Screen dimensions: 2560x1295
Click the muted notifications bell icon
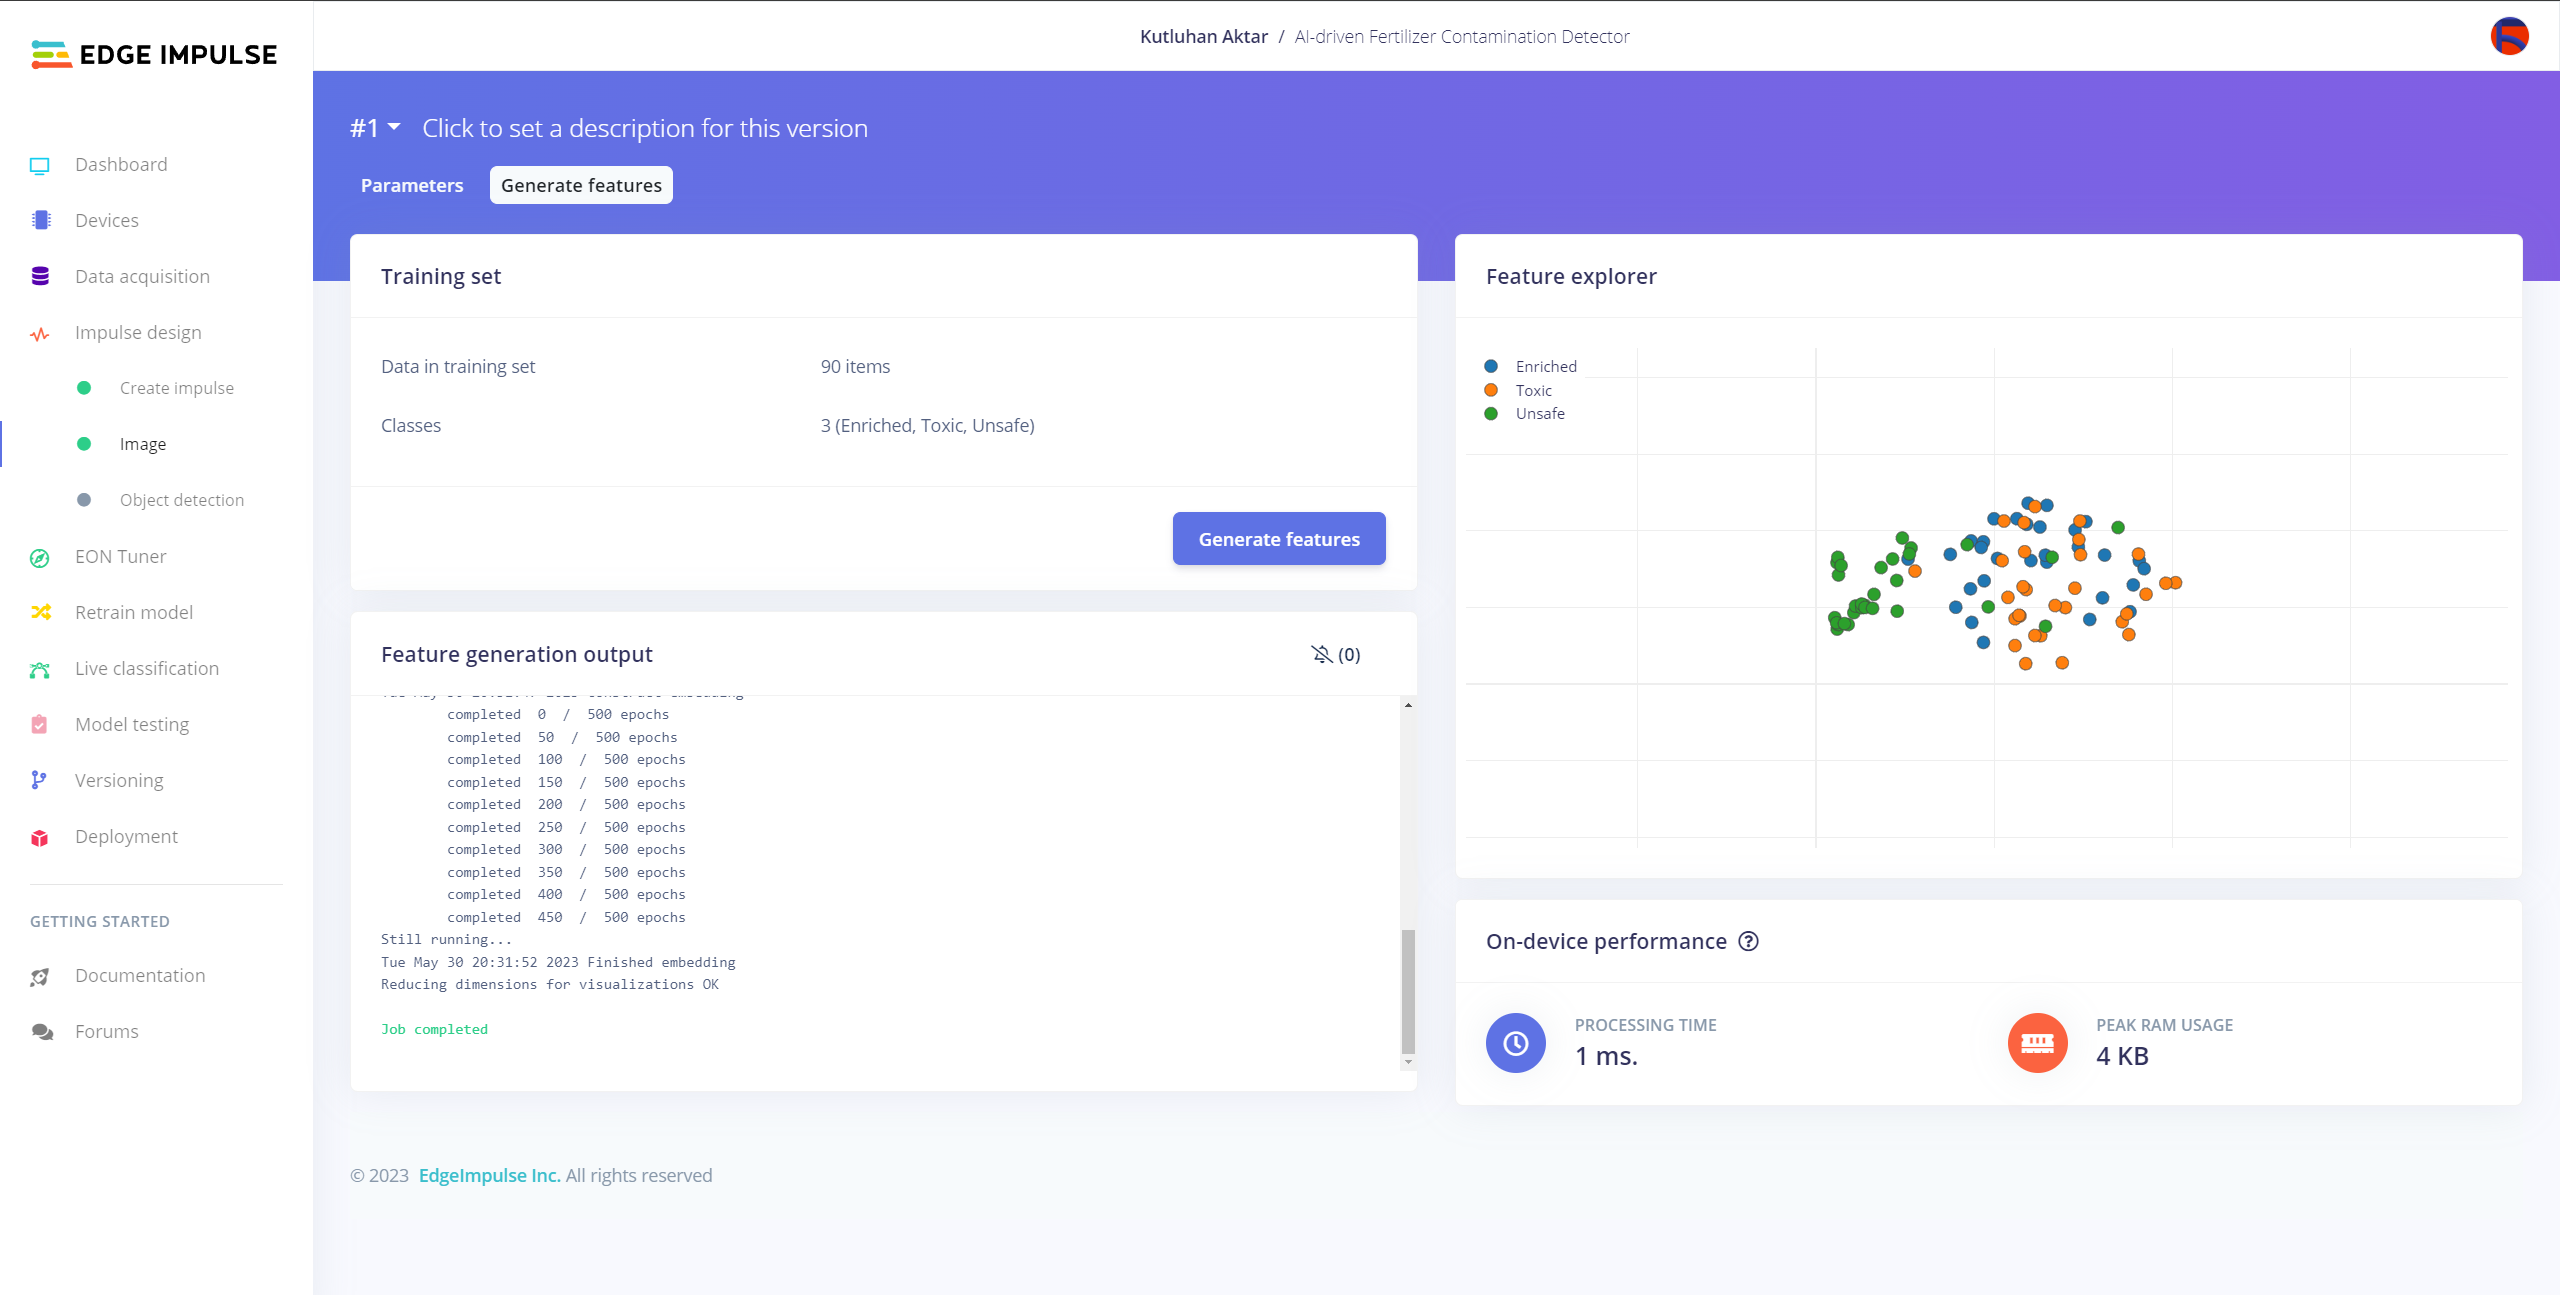click(x=1321, y=654)
